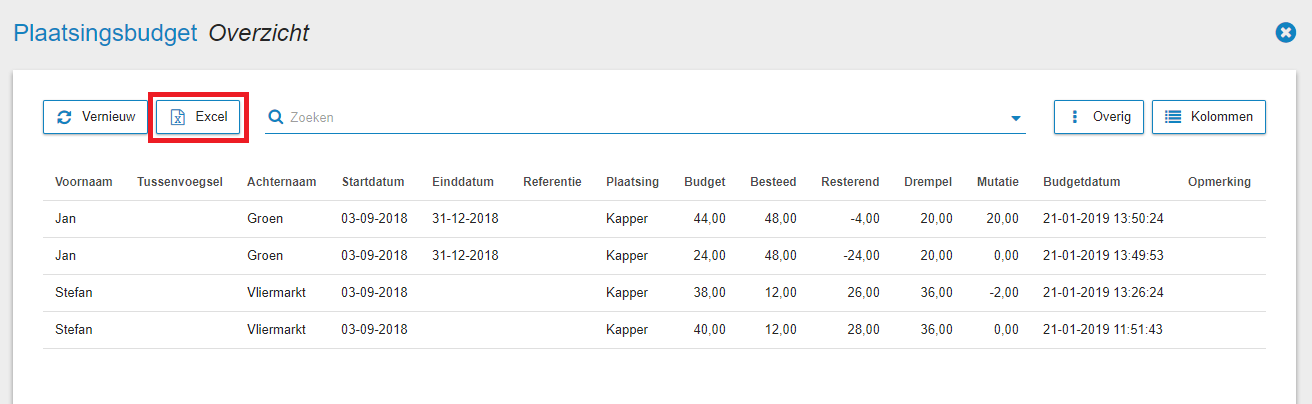Select Stefan Vliermarkt row with budget 38,00

(654, 293)
